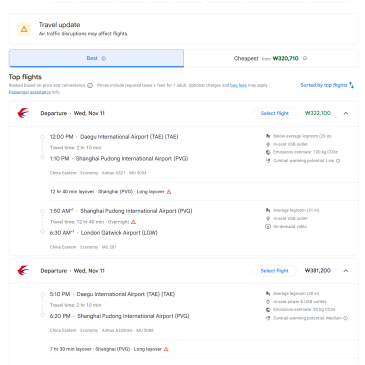The image size is (365, 365).
Task: Open the Best tab info icon
Action: click(104, 58)
